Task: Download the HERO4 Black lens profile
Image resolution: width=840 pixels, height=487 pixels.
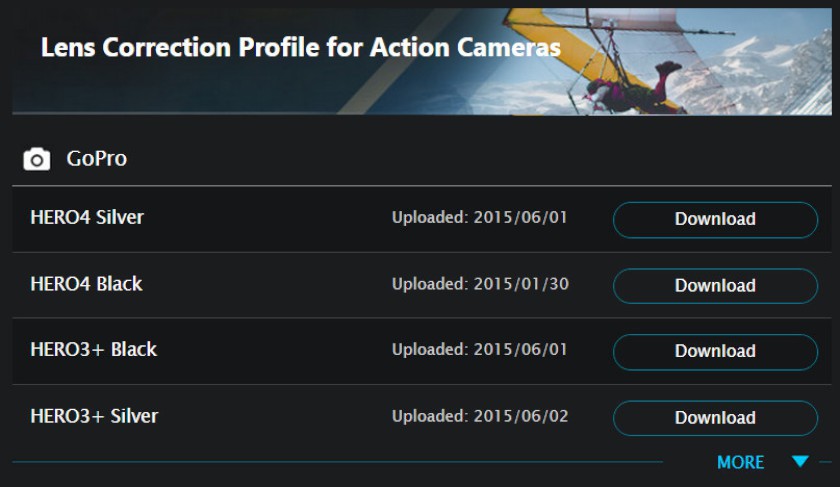Action: click(x=715, y=286)
